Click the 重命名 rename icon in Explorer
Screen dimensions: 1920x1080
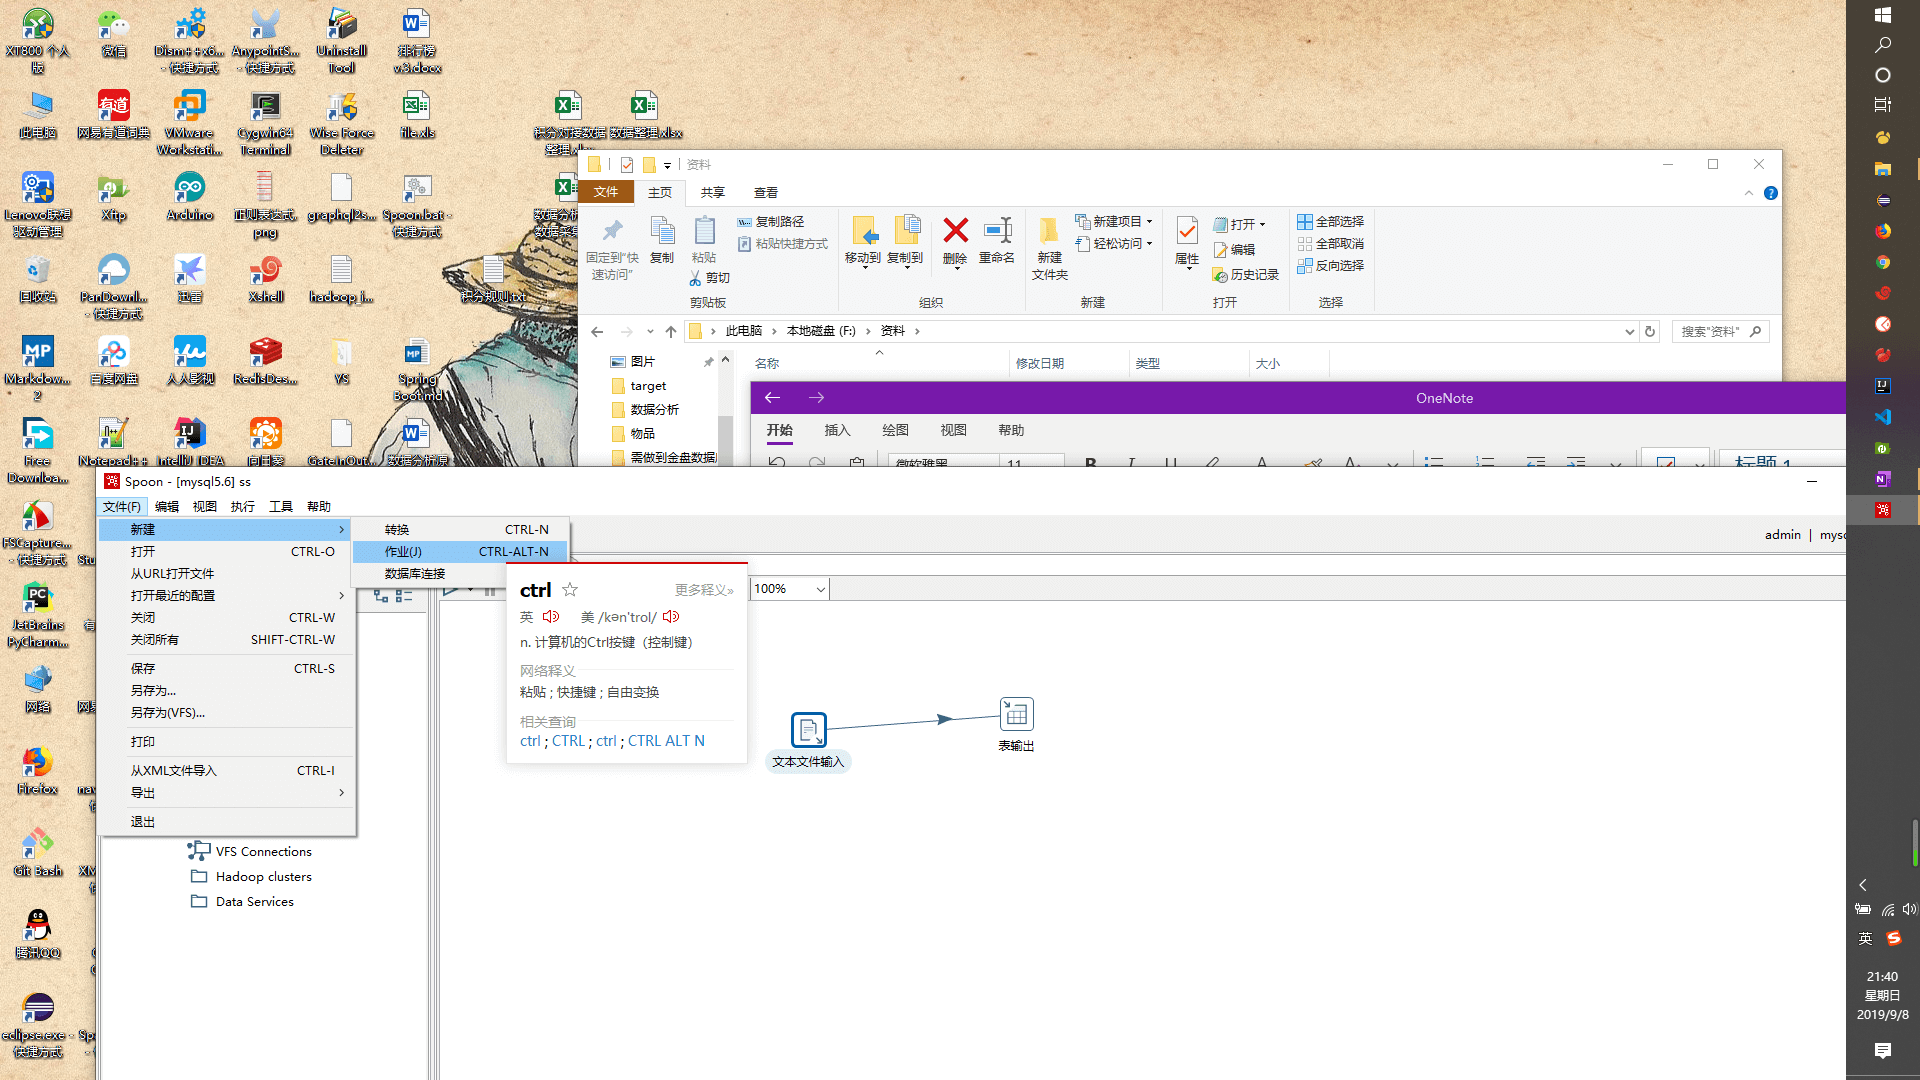tap(997, 231)
